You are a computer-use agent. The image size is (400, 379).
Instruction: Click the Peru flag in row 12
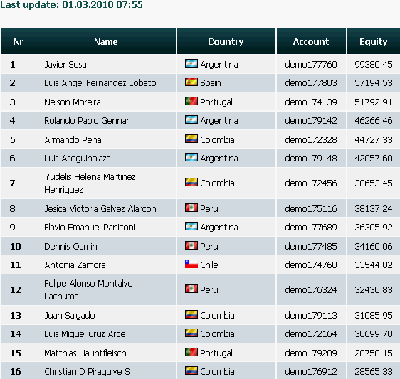click(x=191, y=289)
